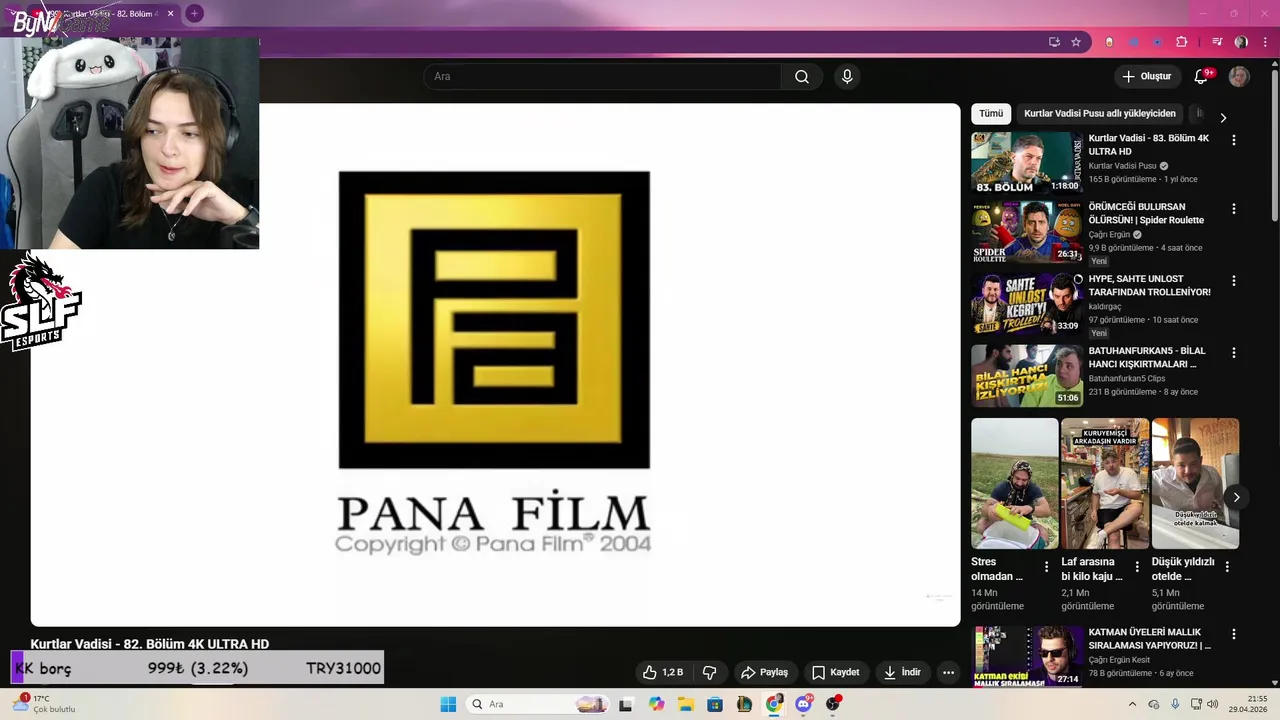Open ÖRÜMCEĞİ BULURSAN ÖLÜRSÜN video title
This screenshot has height=720, width=1280.
(1146, 213)
